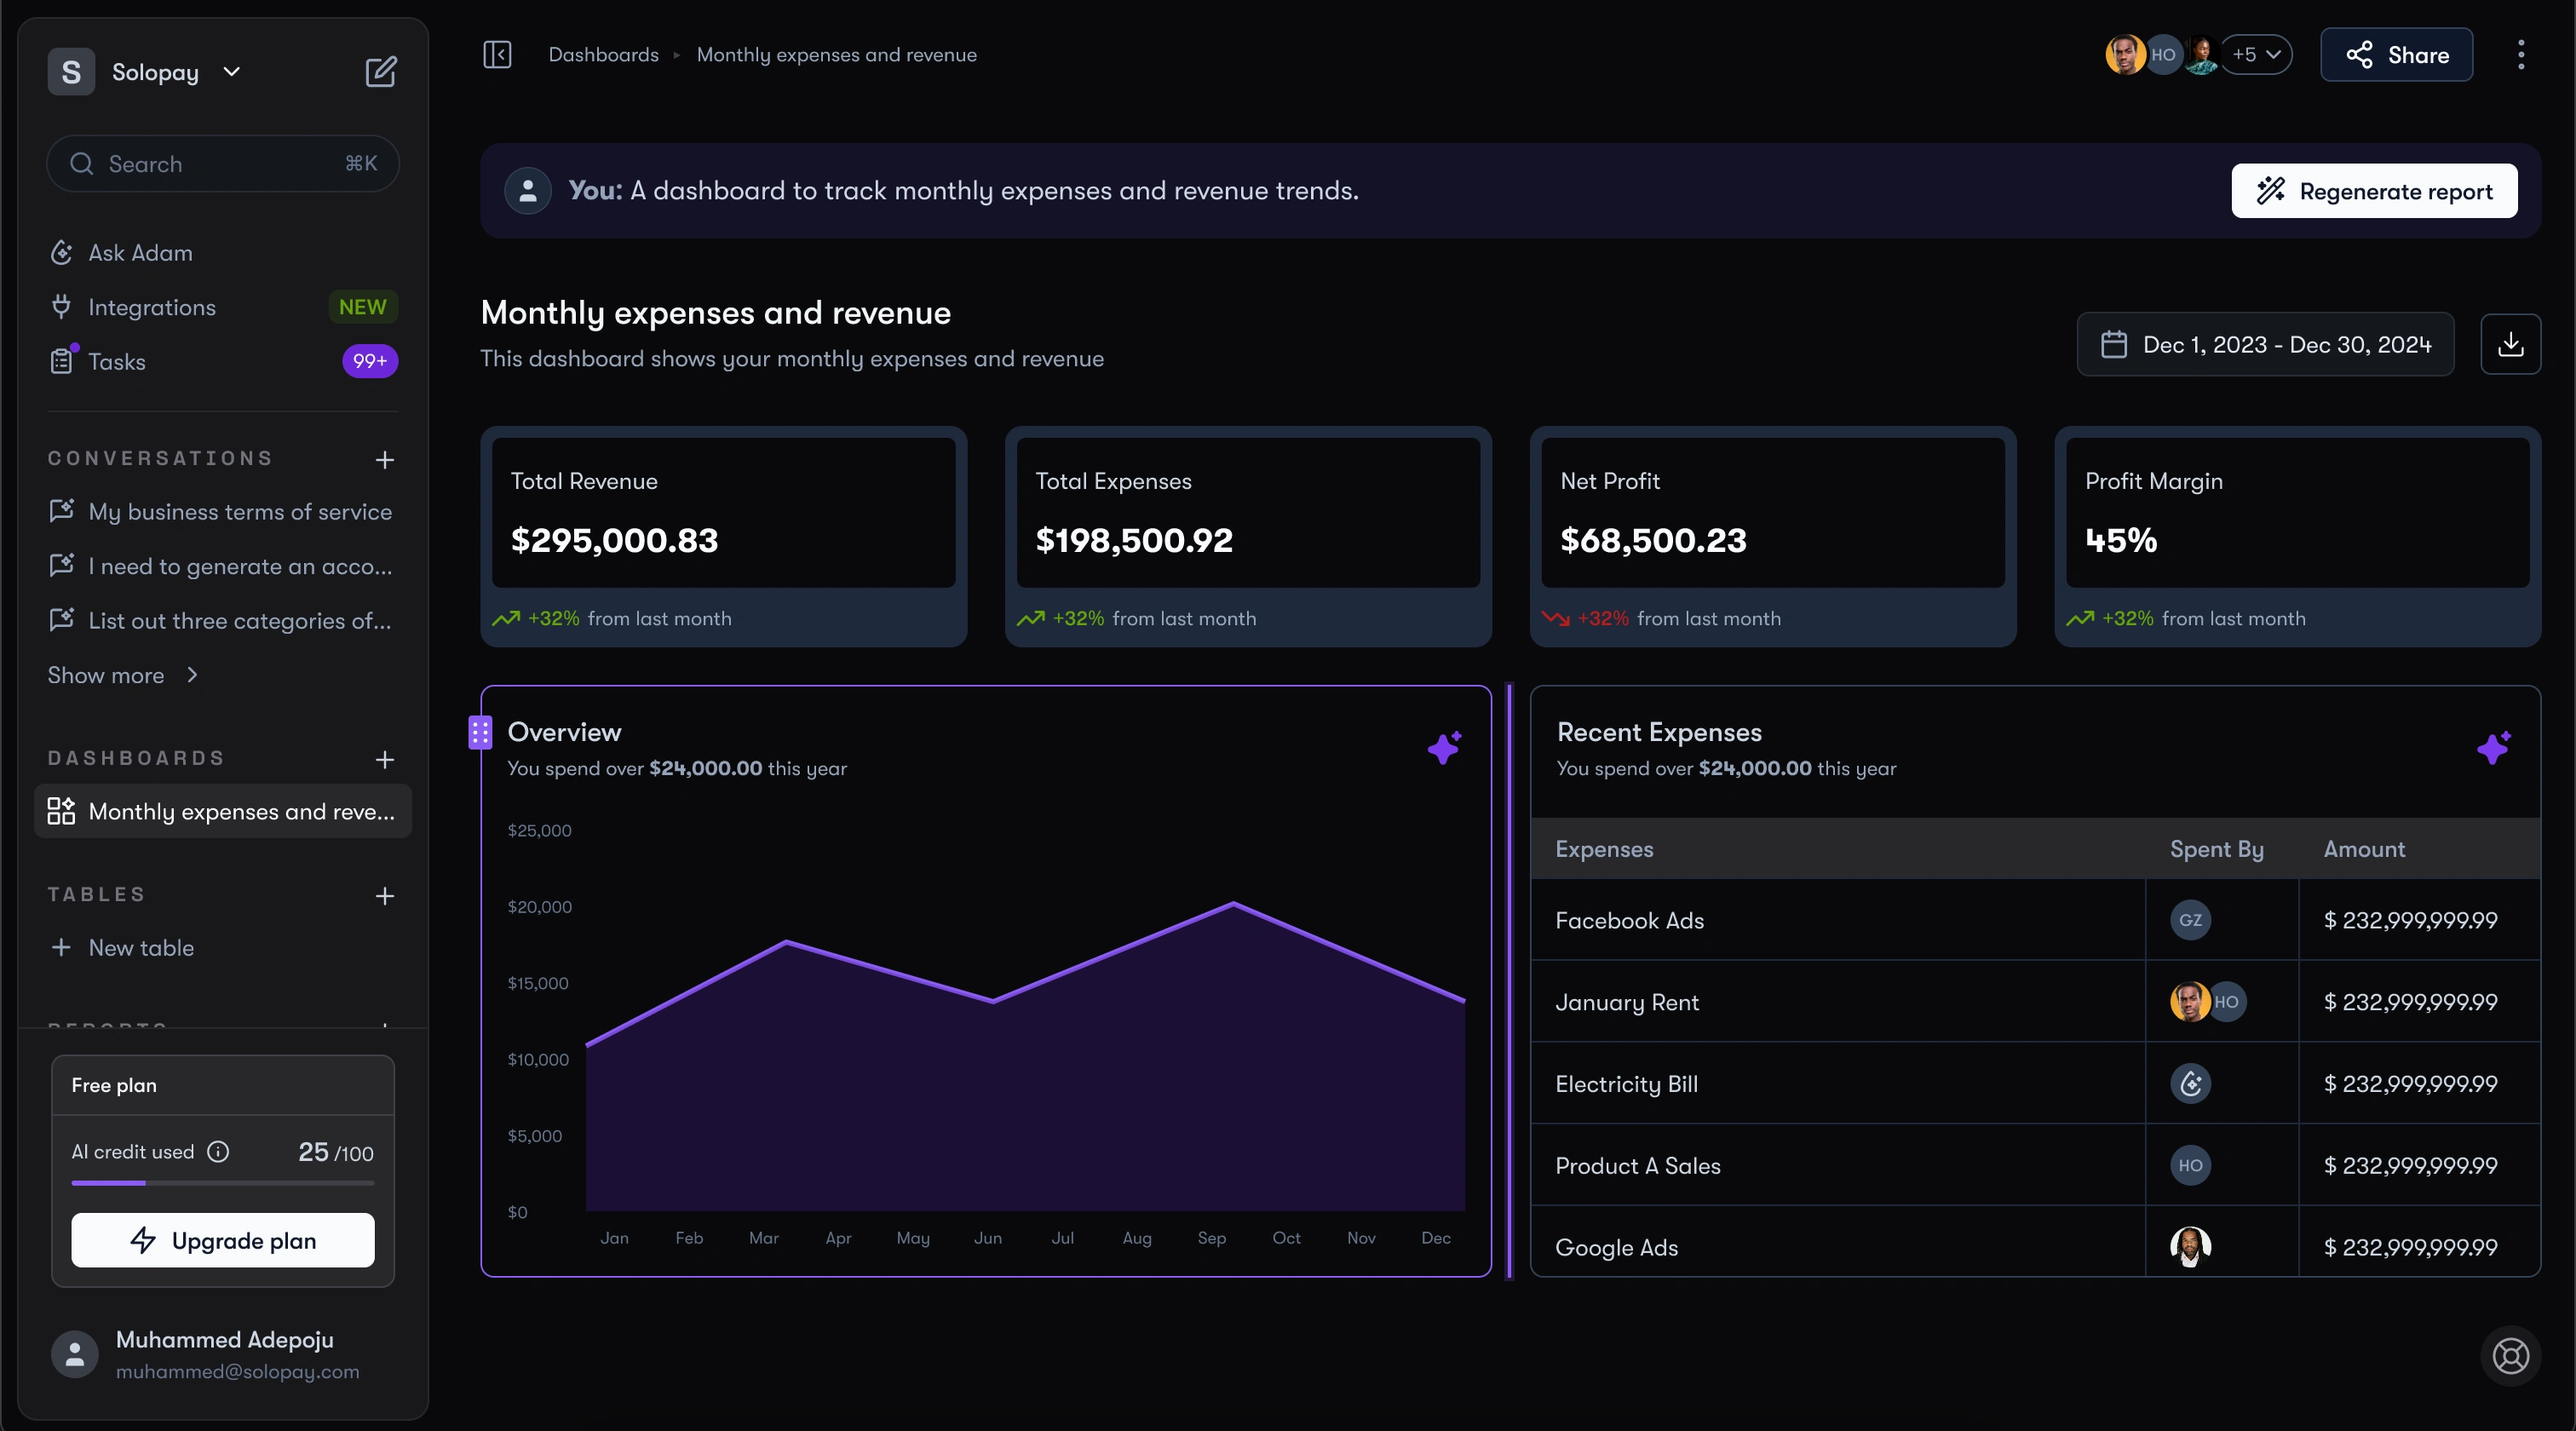Click the Recent Expenses sparkle icon

2493,747
